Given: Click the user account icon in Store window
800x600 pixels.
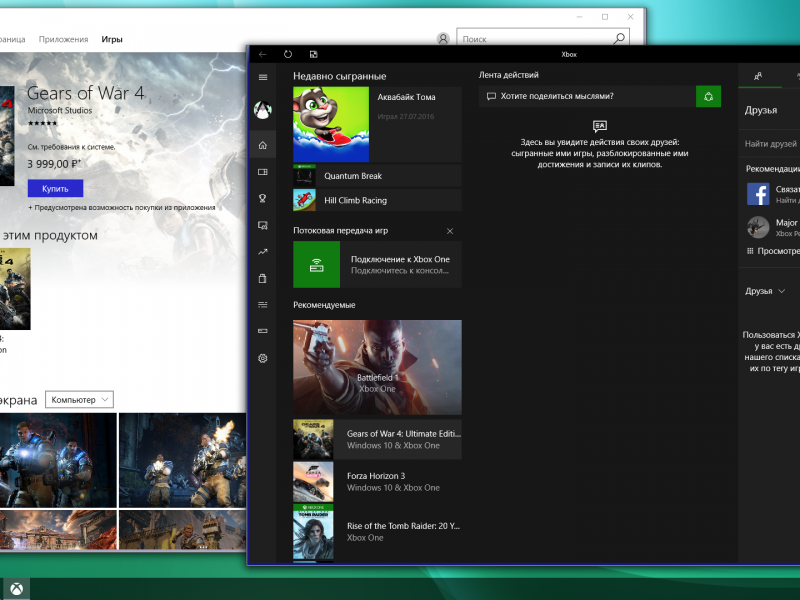Looking at the screenshot, I should (x=443, y=38).
